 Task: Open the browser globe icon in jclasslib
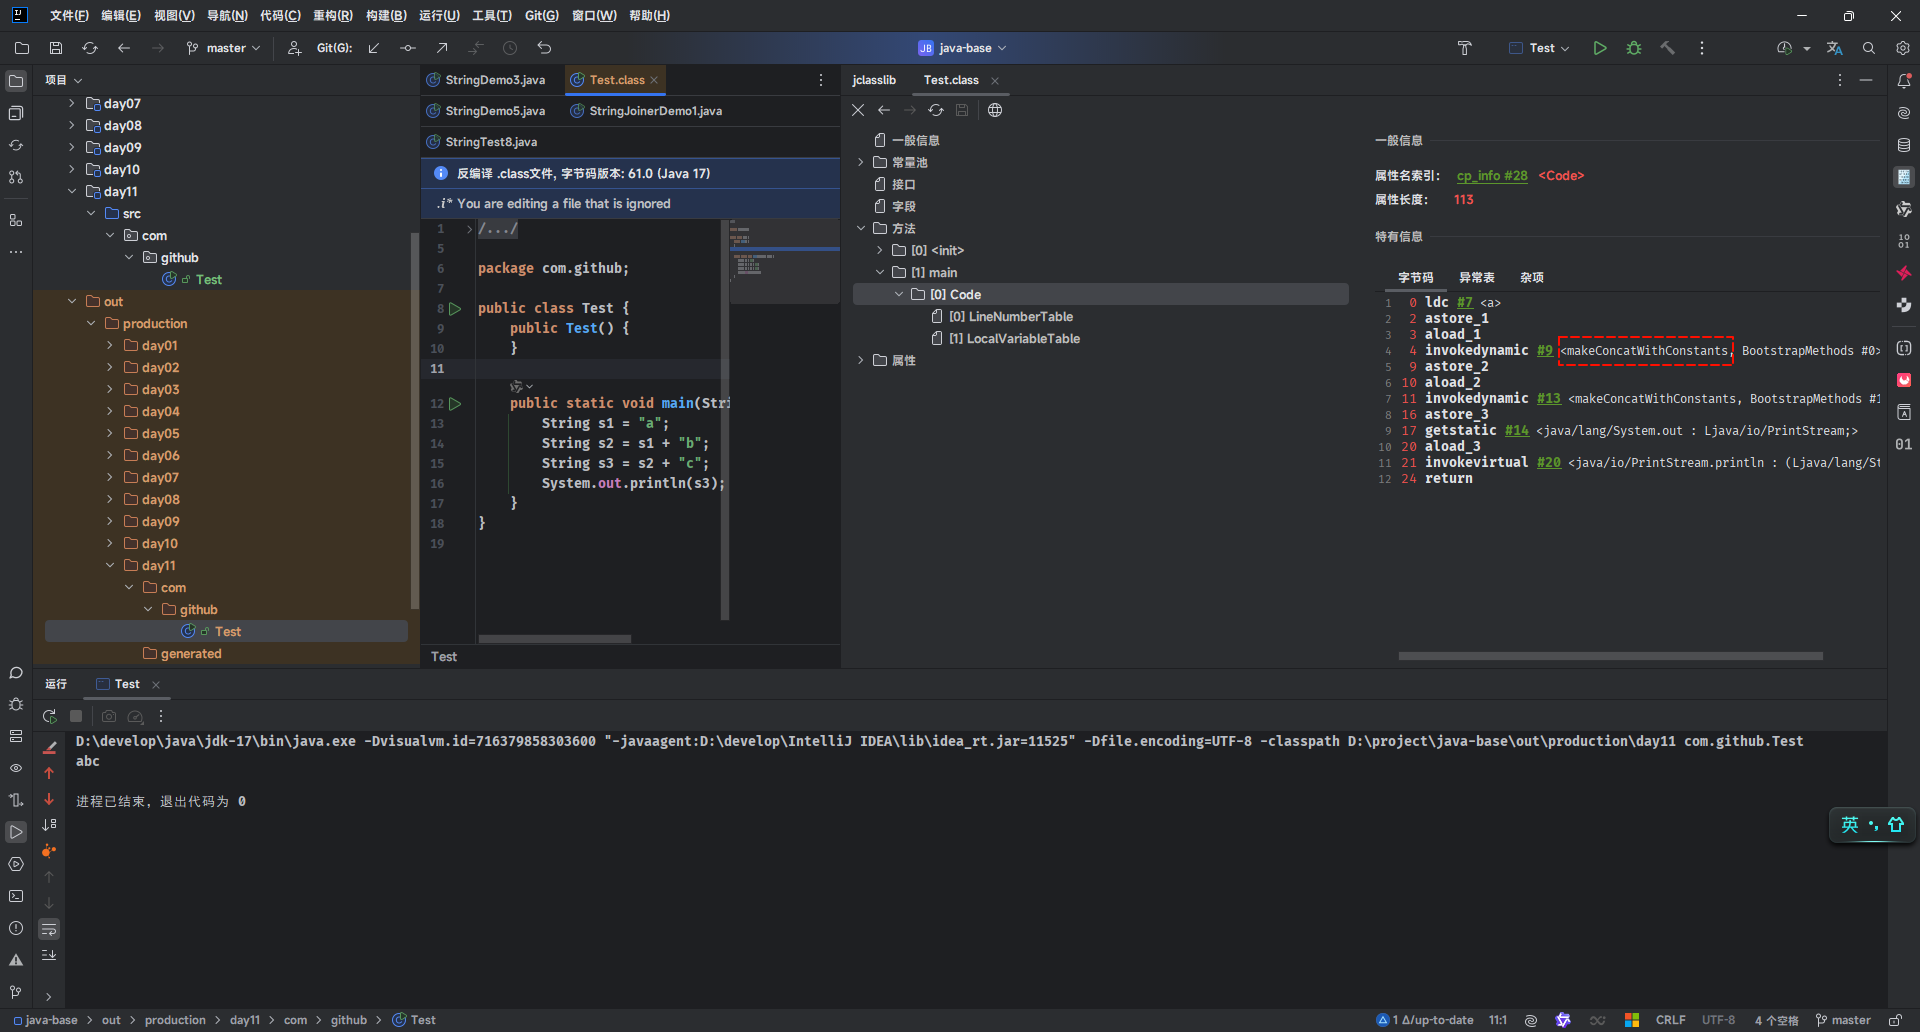pos(995,110)
